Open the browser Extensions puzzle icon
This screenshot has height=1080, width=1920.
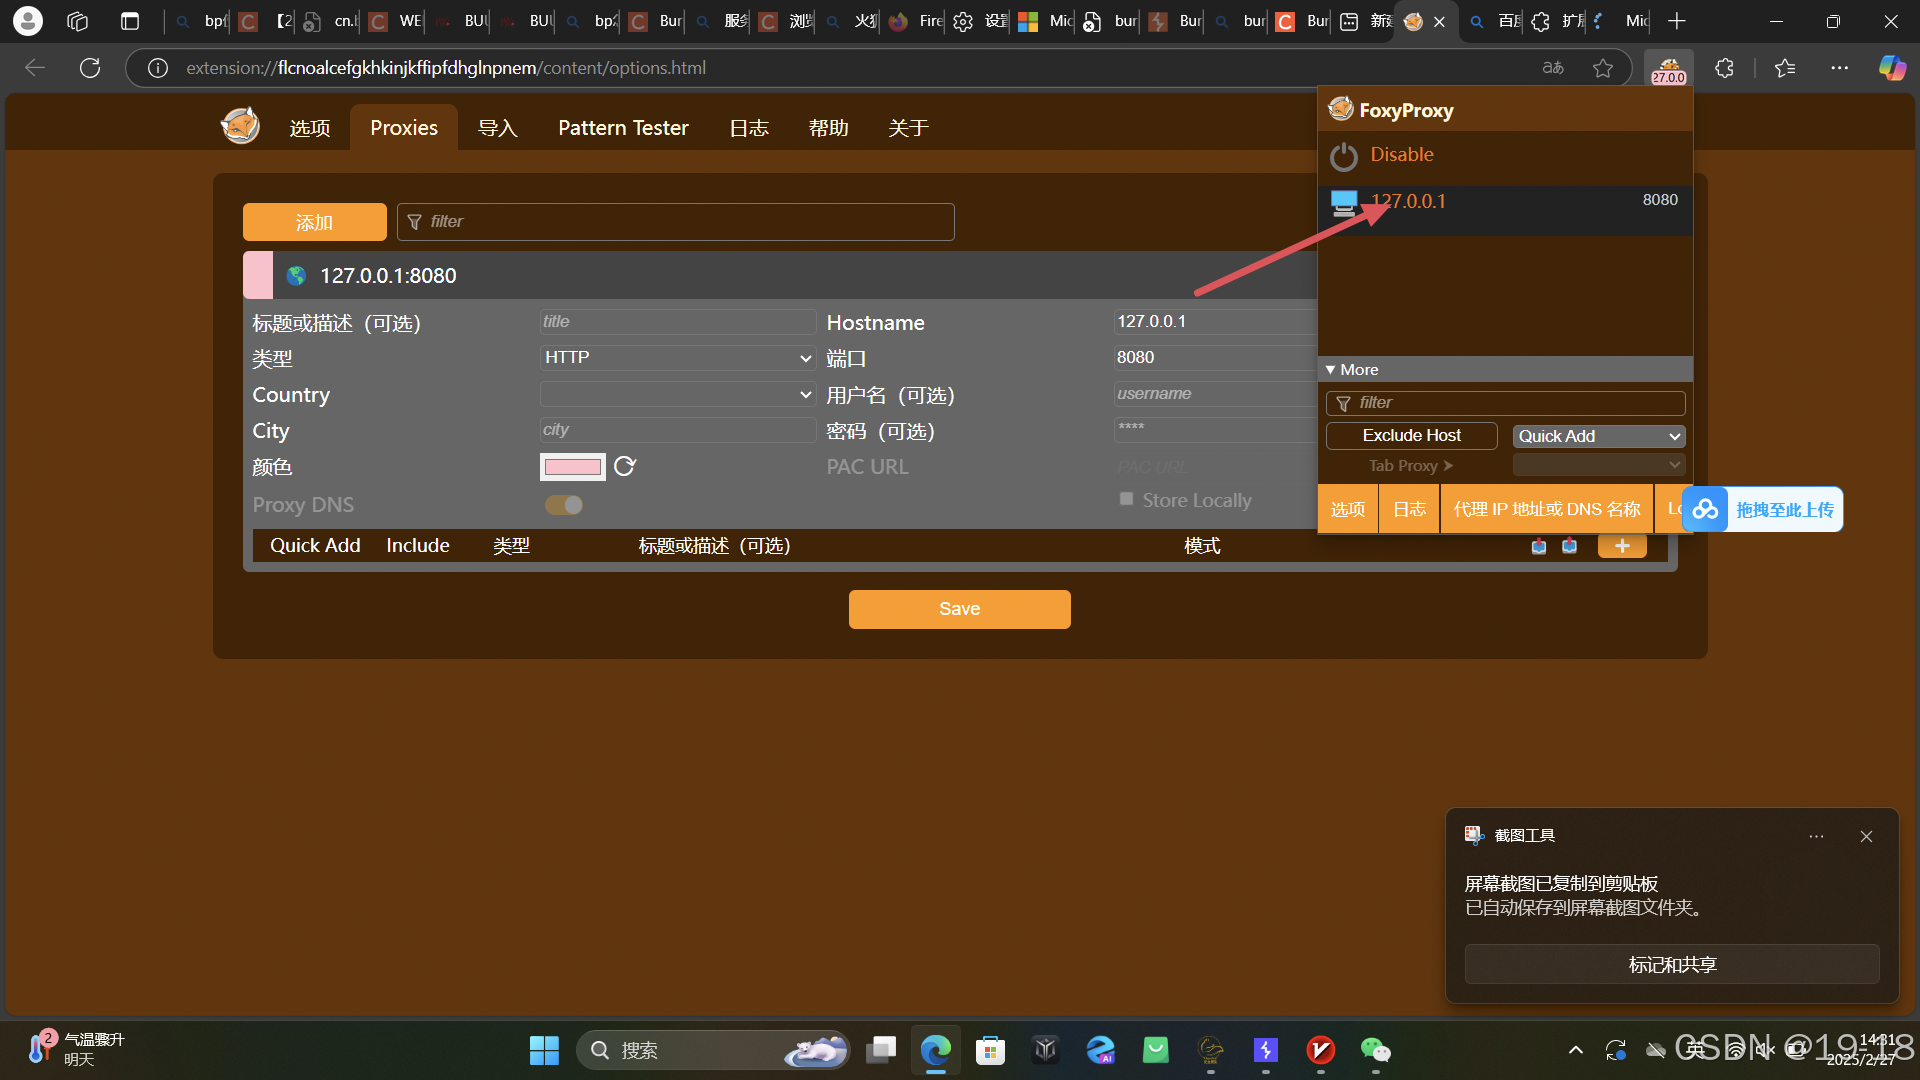coord(1724,68)
